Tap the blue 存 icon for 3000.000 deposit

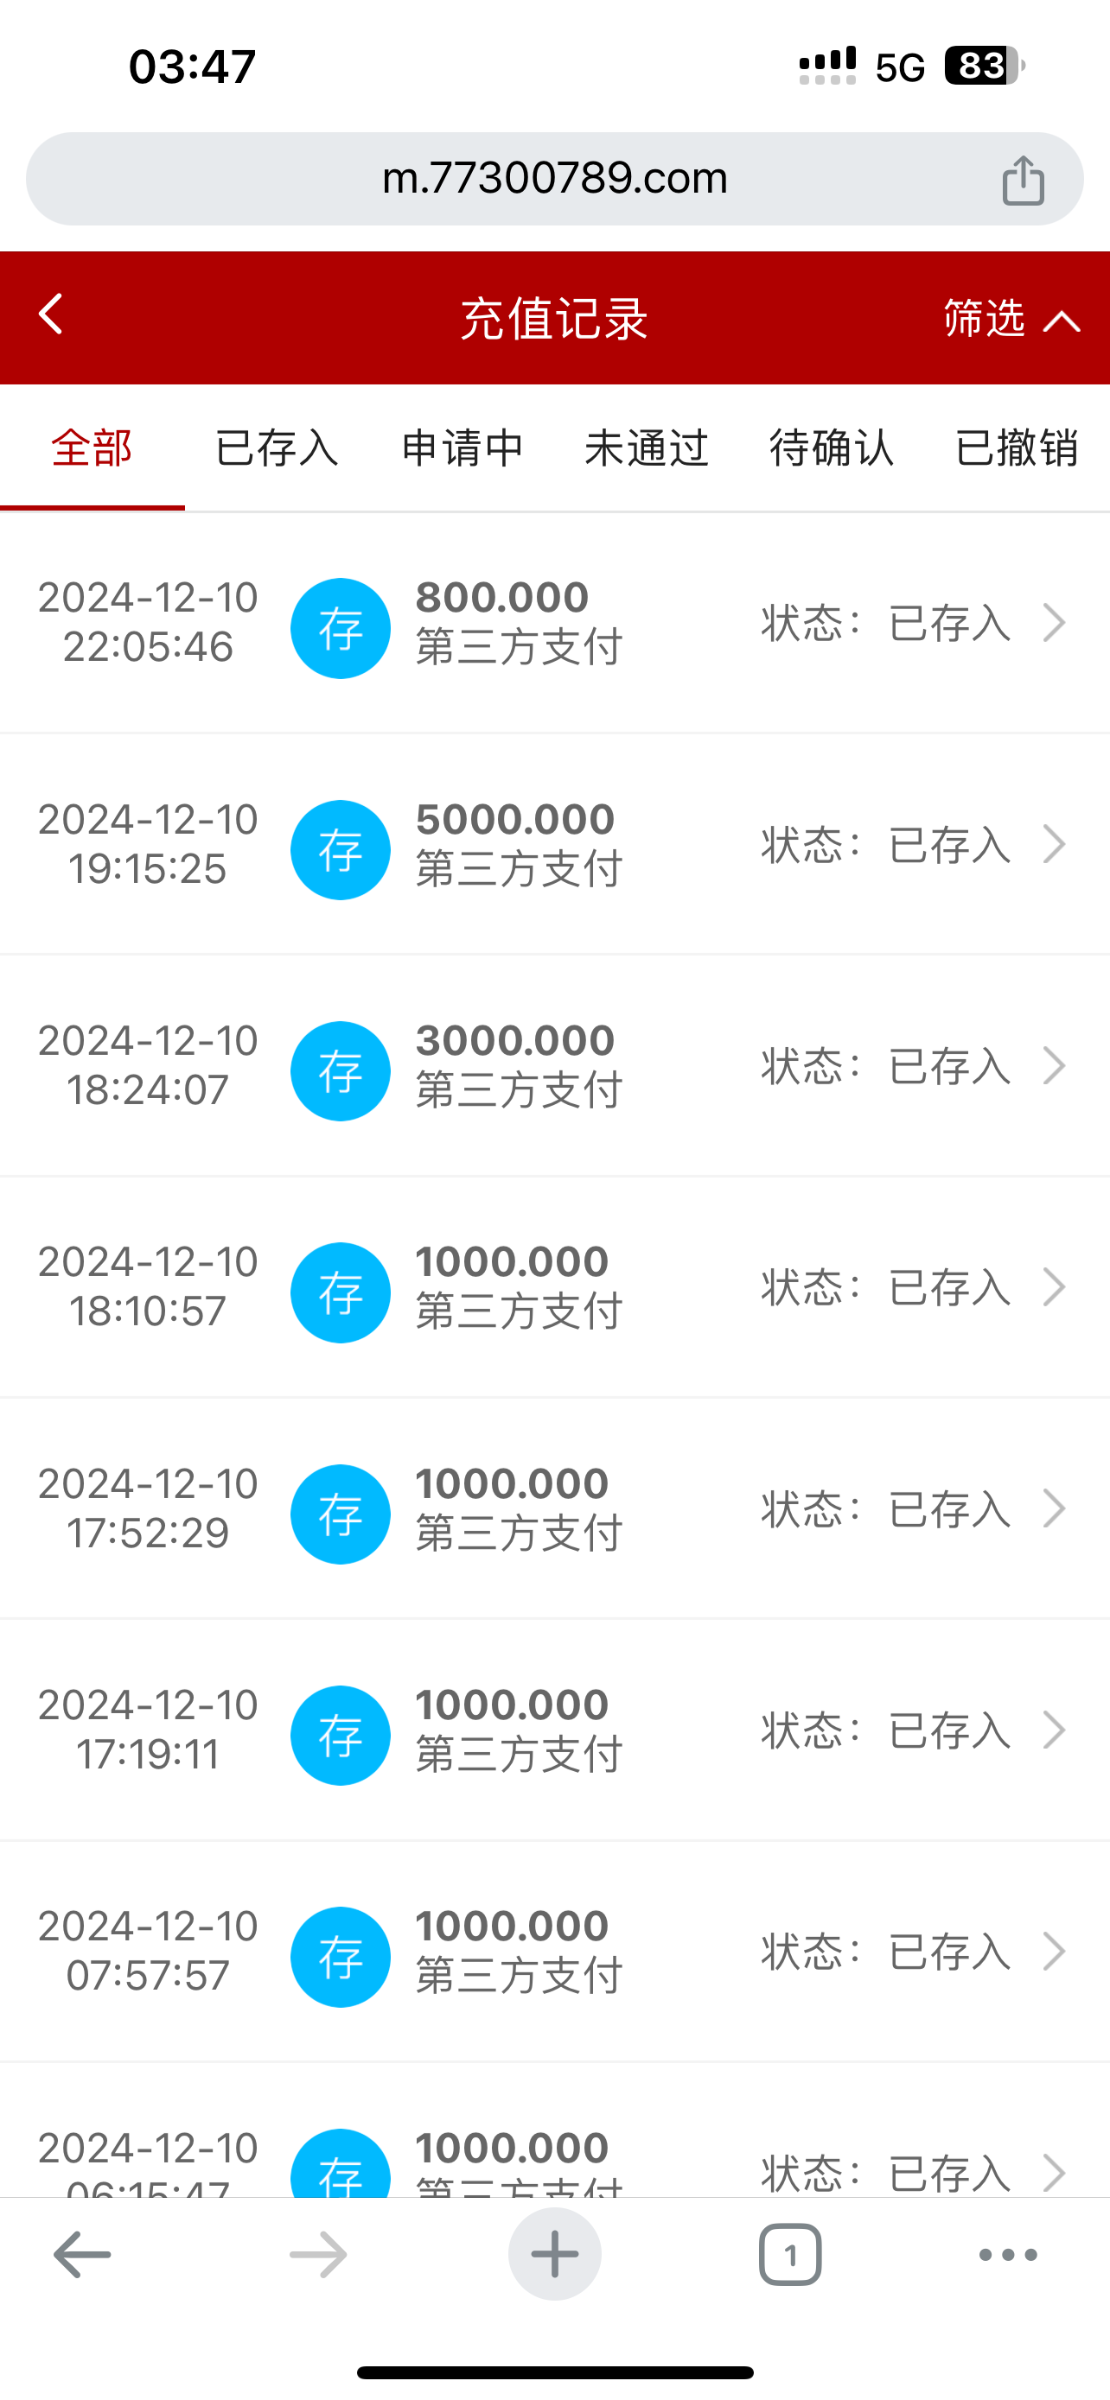point(340,1071)
